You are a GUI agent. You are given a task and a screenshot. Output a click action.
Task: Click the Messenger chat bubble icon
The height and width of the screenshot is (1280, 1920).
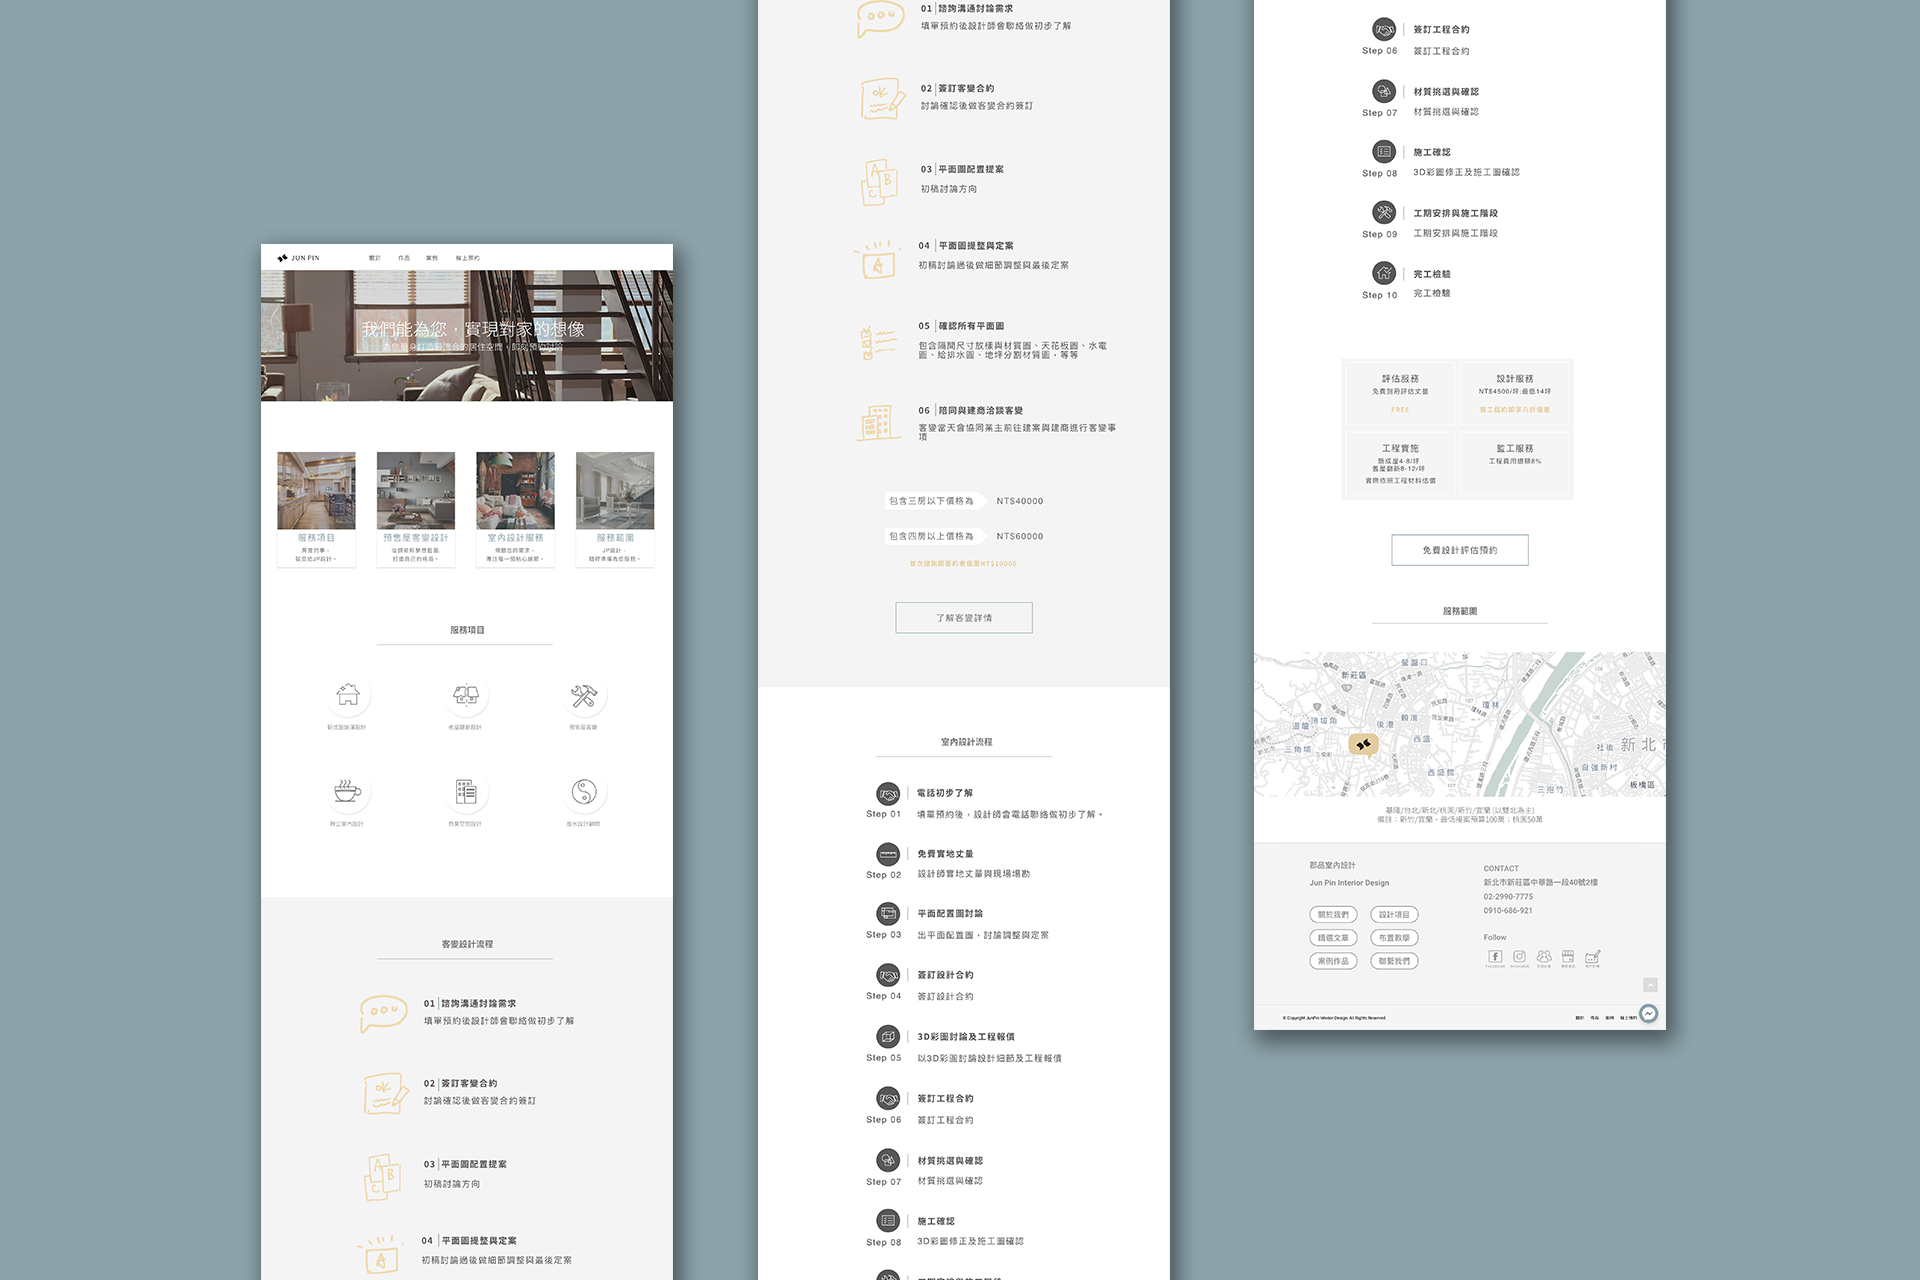1648,1013
